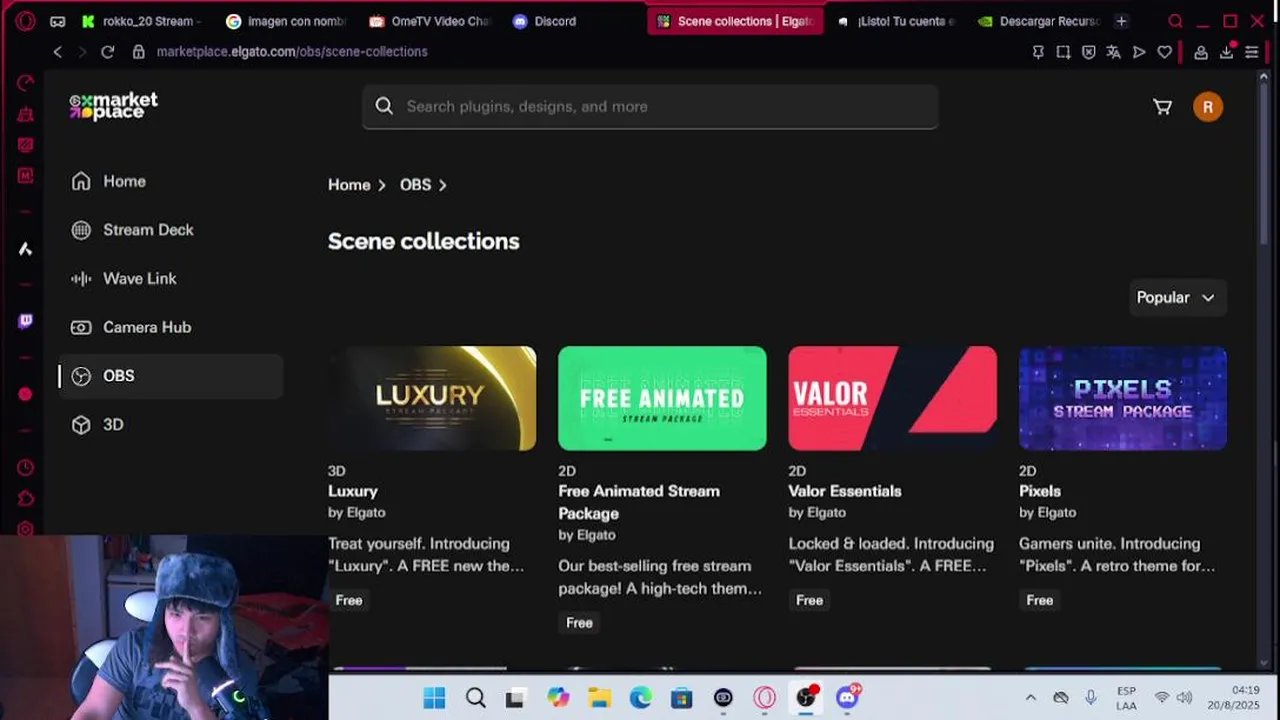
Task: Switch to the Descargar Recursos tab
Action: point(1040,21)
